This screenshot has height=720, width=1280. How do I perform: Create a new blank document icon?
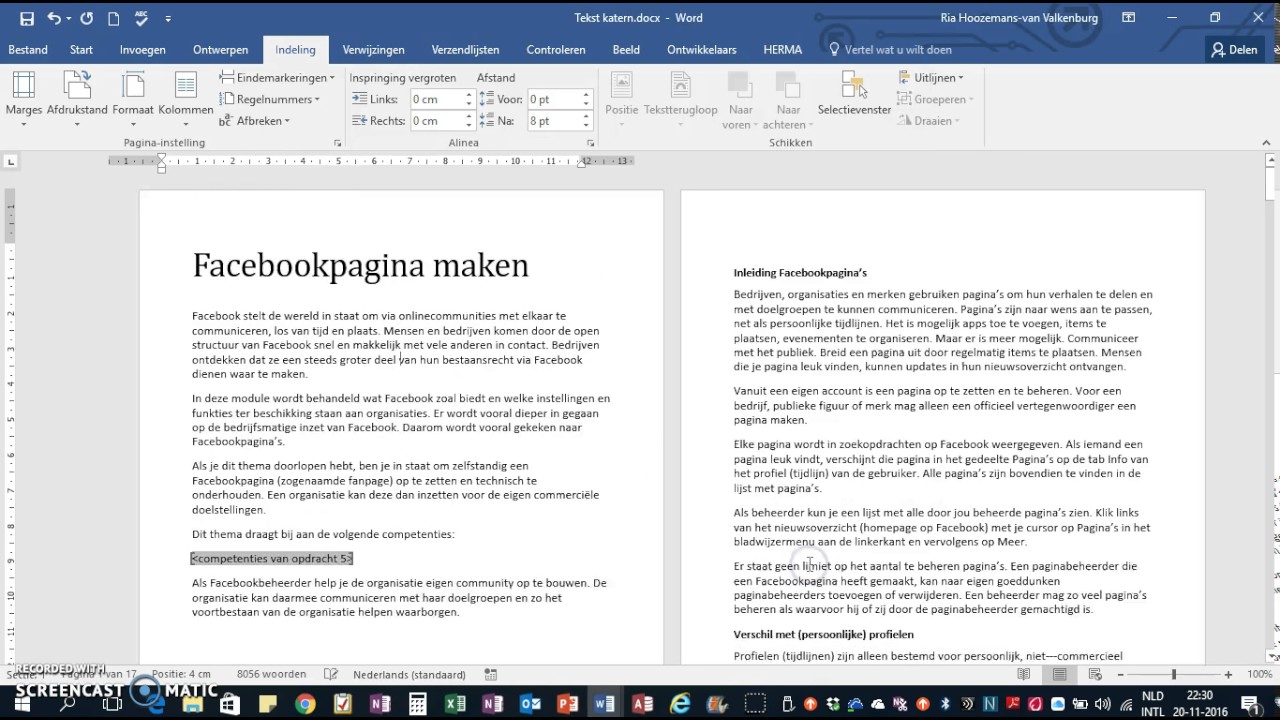pos(113,18)
